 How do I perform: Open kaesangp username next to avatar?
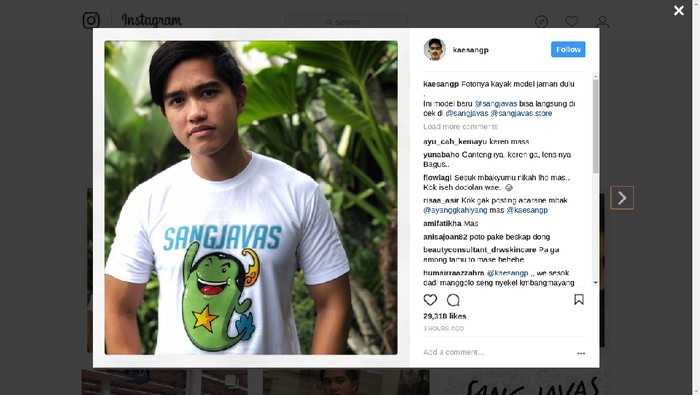point(471,50)
